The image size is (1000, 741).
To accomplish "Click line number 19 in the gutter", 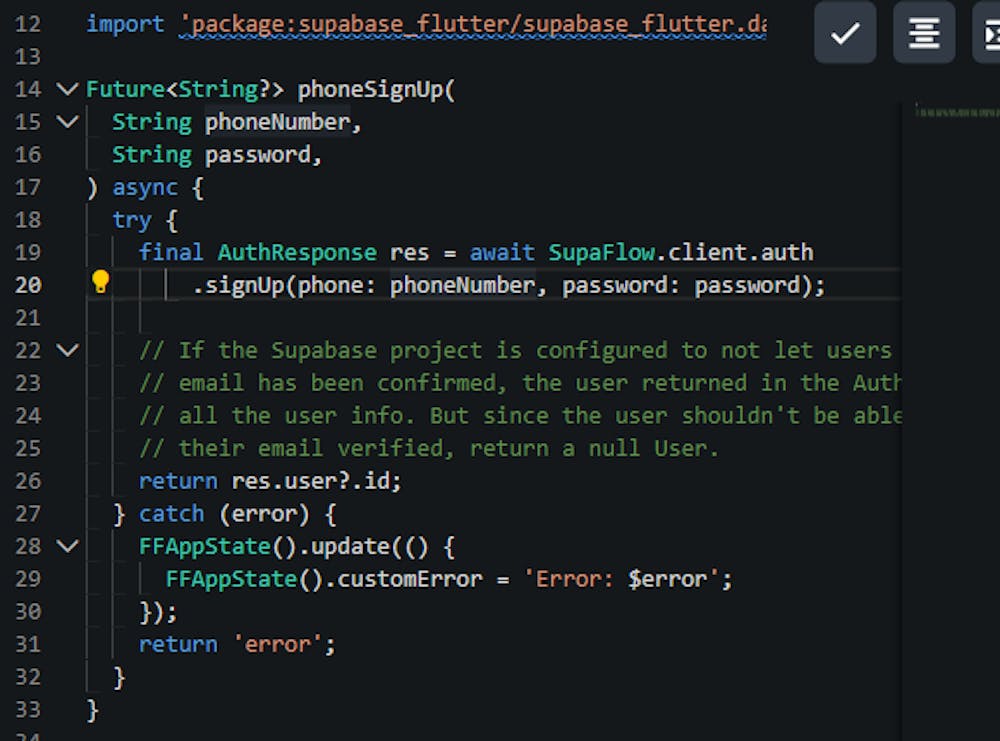I will 29,252.
